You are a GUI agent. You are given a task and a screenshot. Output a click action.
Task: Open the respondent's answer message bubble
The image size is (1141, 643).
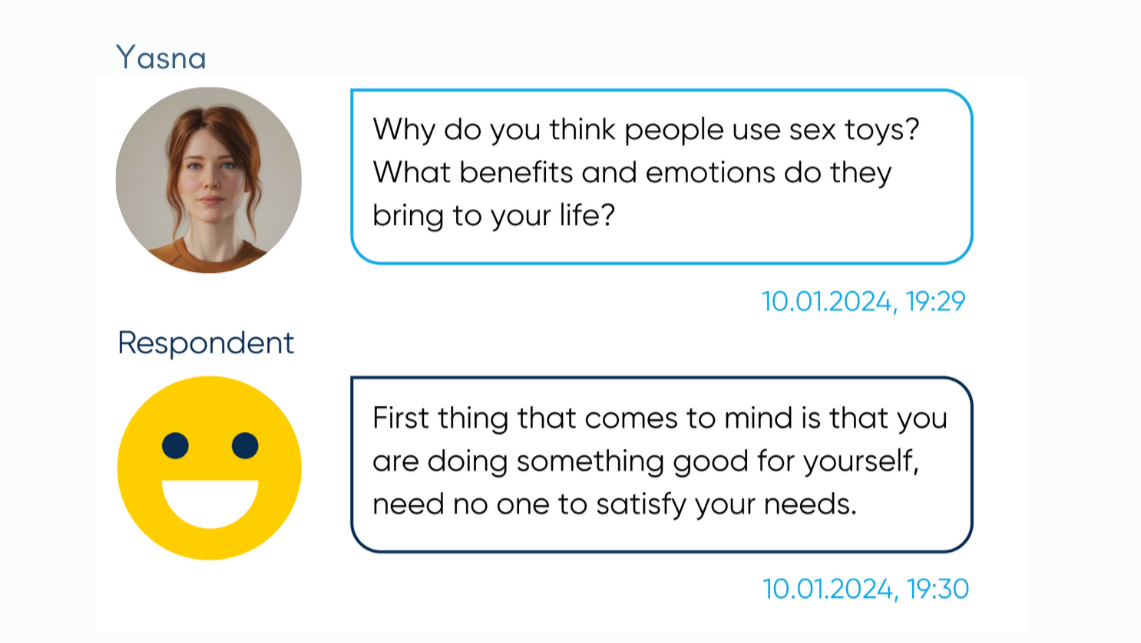[x=661, y=464]
